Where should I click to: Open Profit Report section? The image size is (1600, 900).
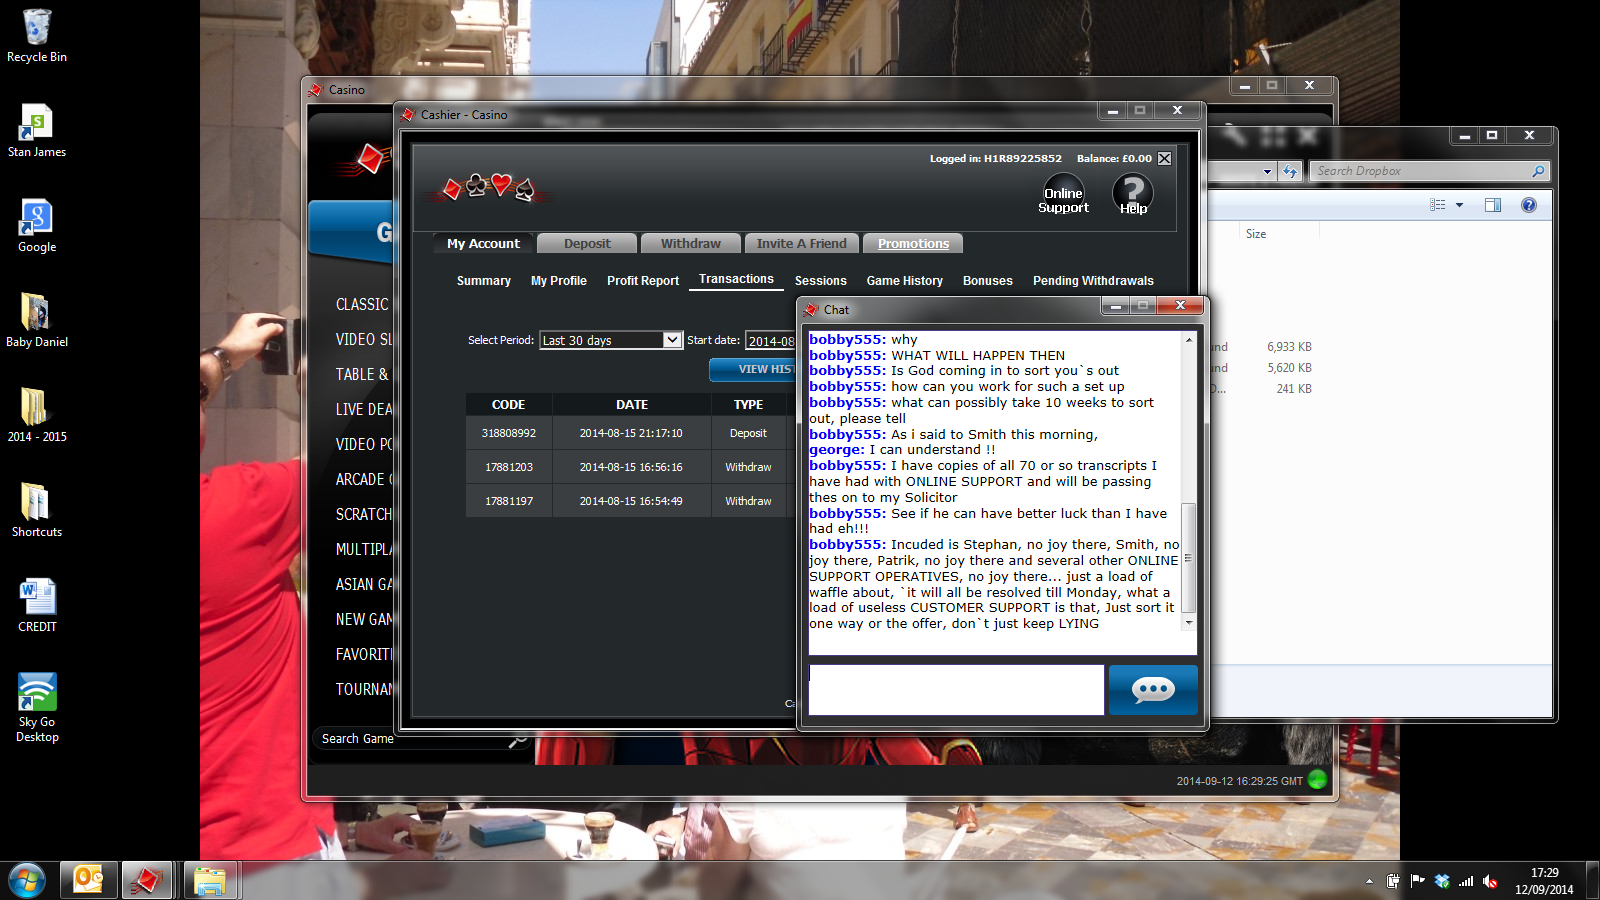(x=643, y=281)
